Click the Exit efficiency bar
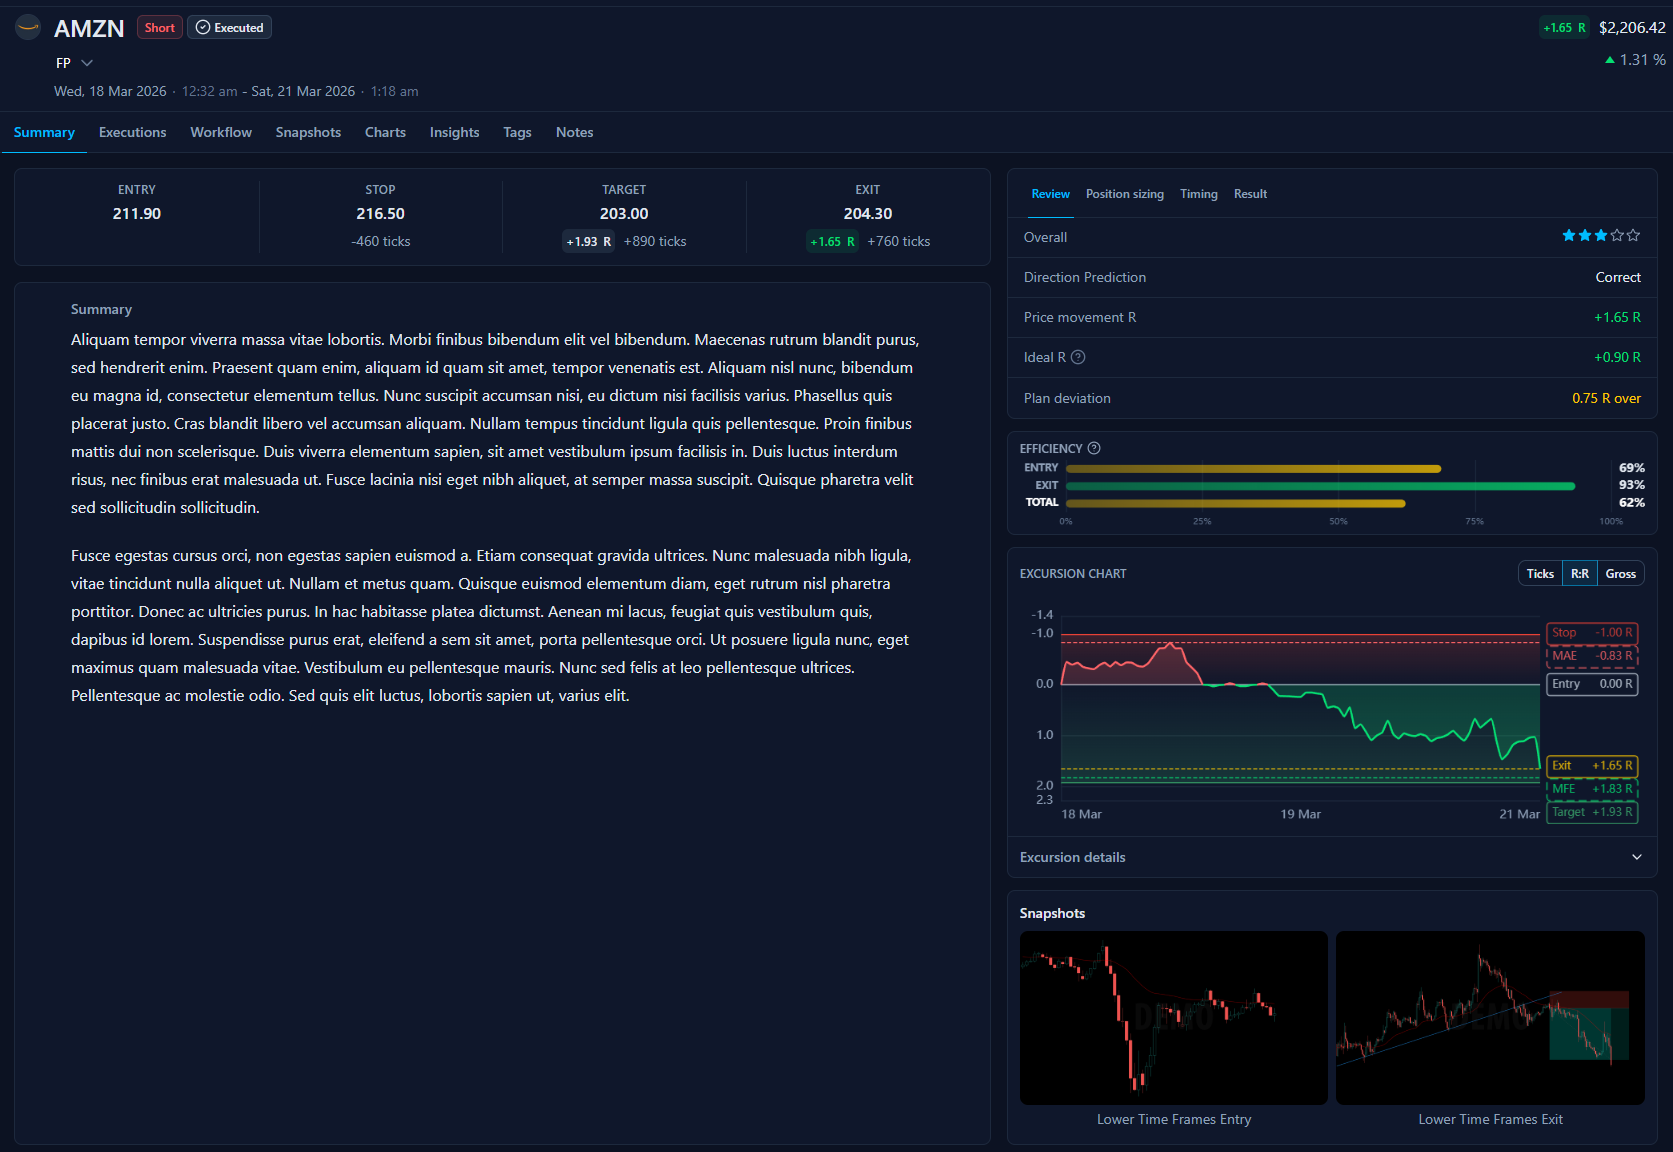Screen dimensions: 1673x1152 [1320, 486]
